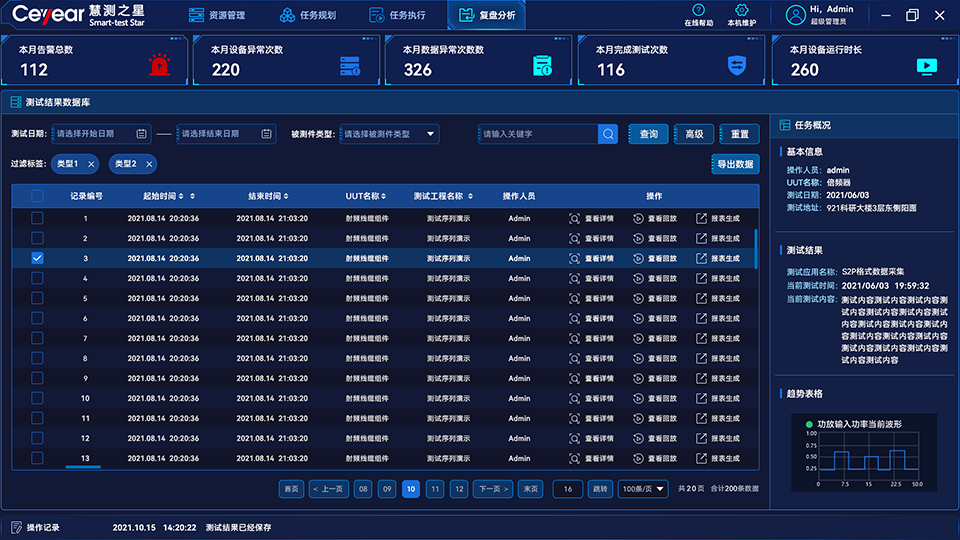Click the Admin user avatar icon
The height and width of the screenshot is (540, 960).
(796, 15)
